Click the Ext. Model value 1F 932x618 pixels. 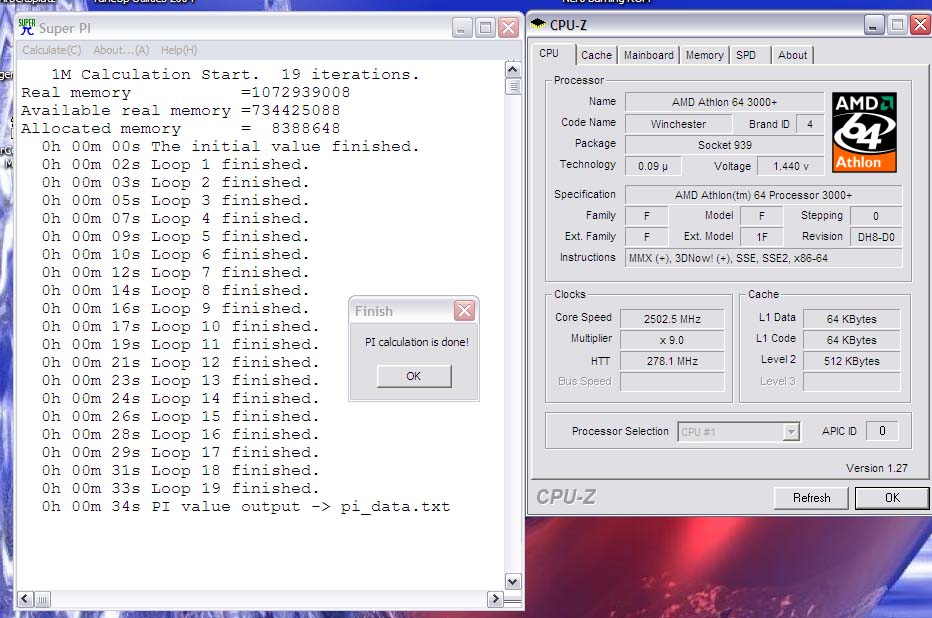(x=762, y=237)
